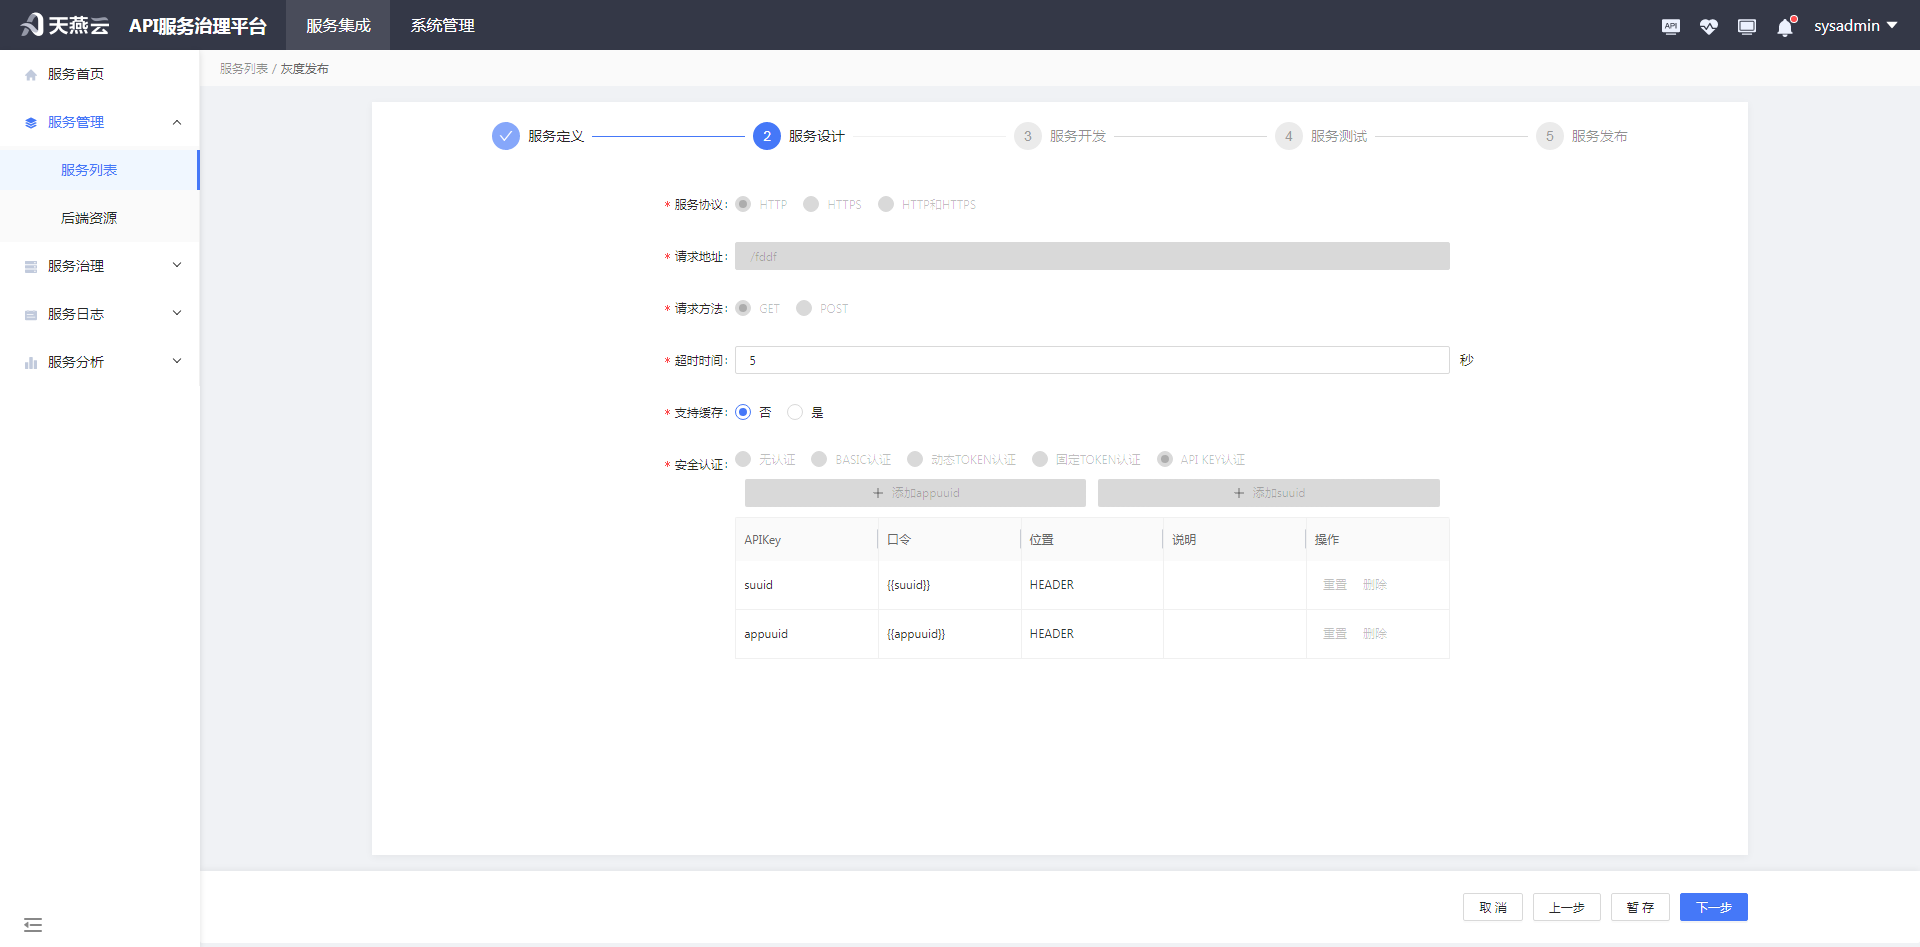The image size is (1920, 947).
Task: Click the 天燕云 platform logo
Action: [63, 24]
